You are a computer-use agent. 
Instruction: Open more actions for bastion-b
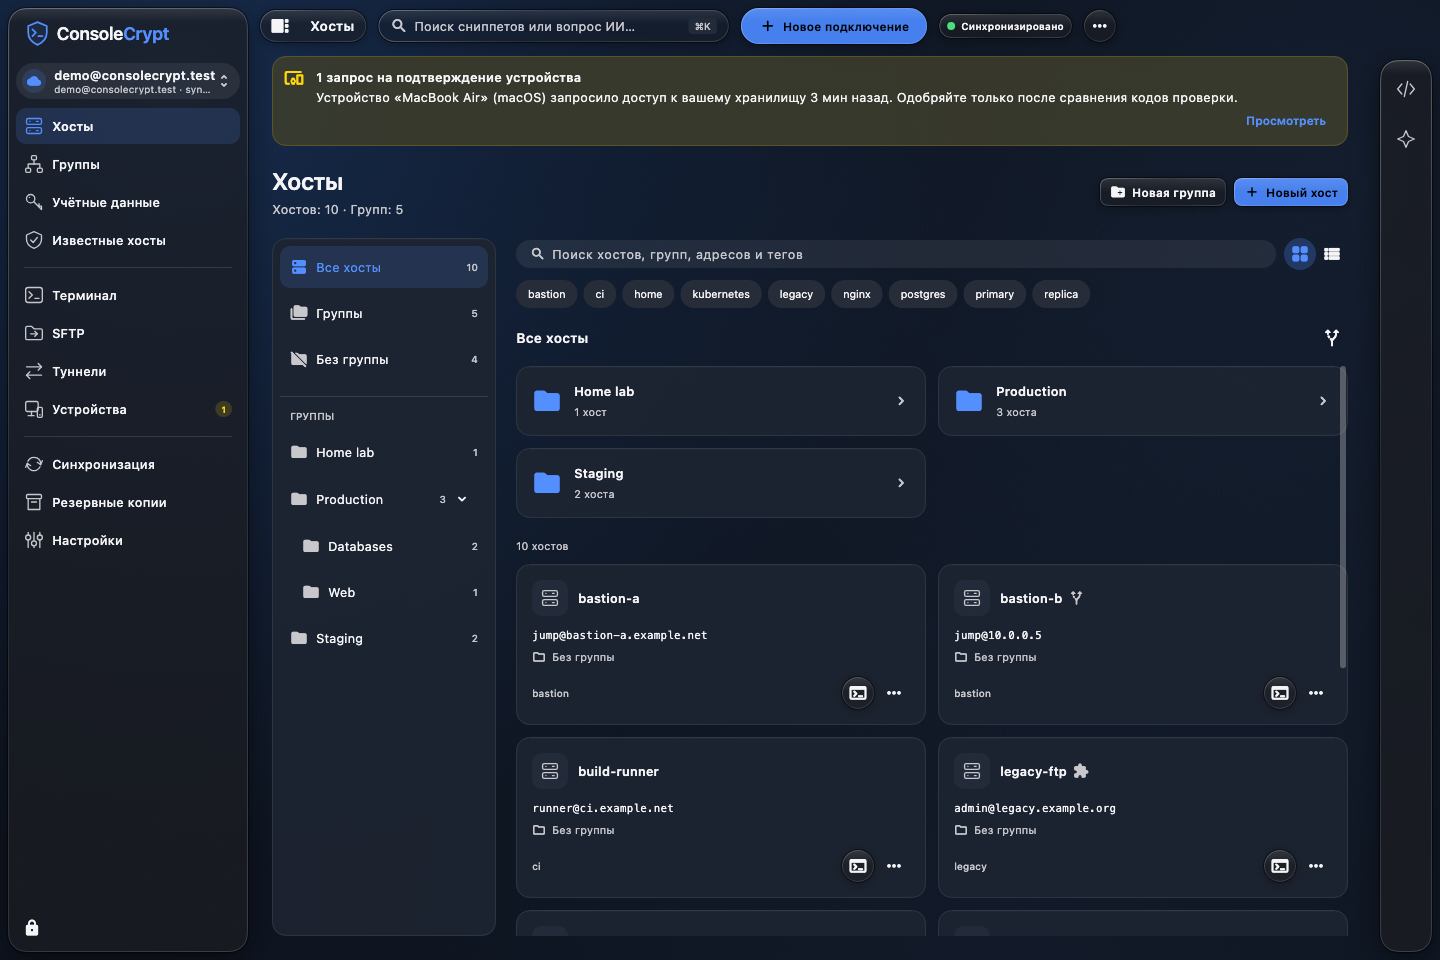pos(1316,693)
